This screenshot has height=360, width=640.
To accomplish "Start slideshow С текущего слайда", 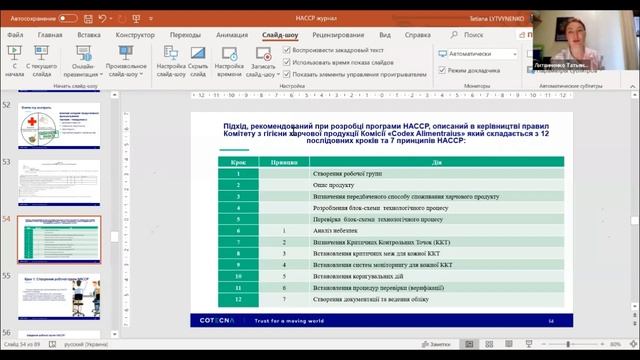I will (42, 61).
